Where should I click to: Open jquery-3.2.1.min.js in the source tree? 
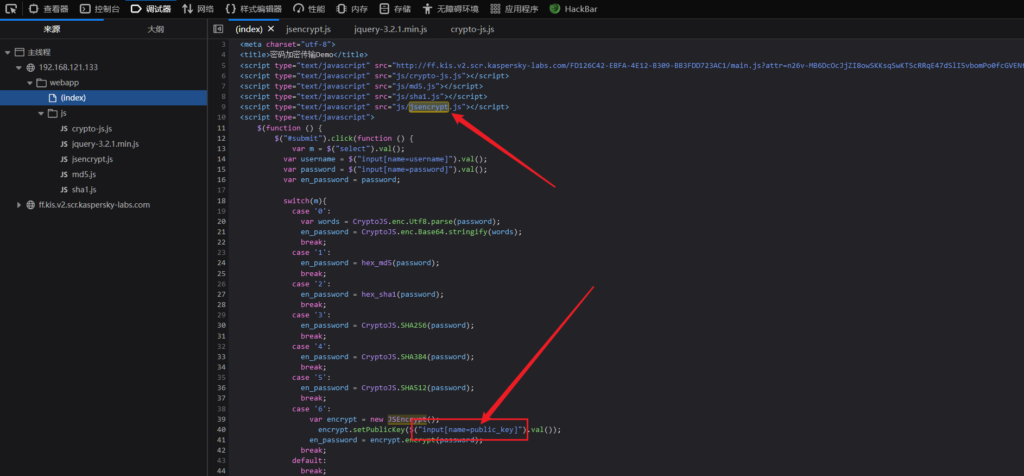coord(104,144)
